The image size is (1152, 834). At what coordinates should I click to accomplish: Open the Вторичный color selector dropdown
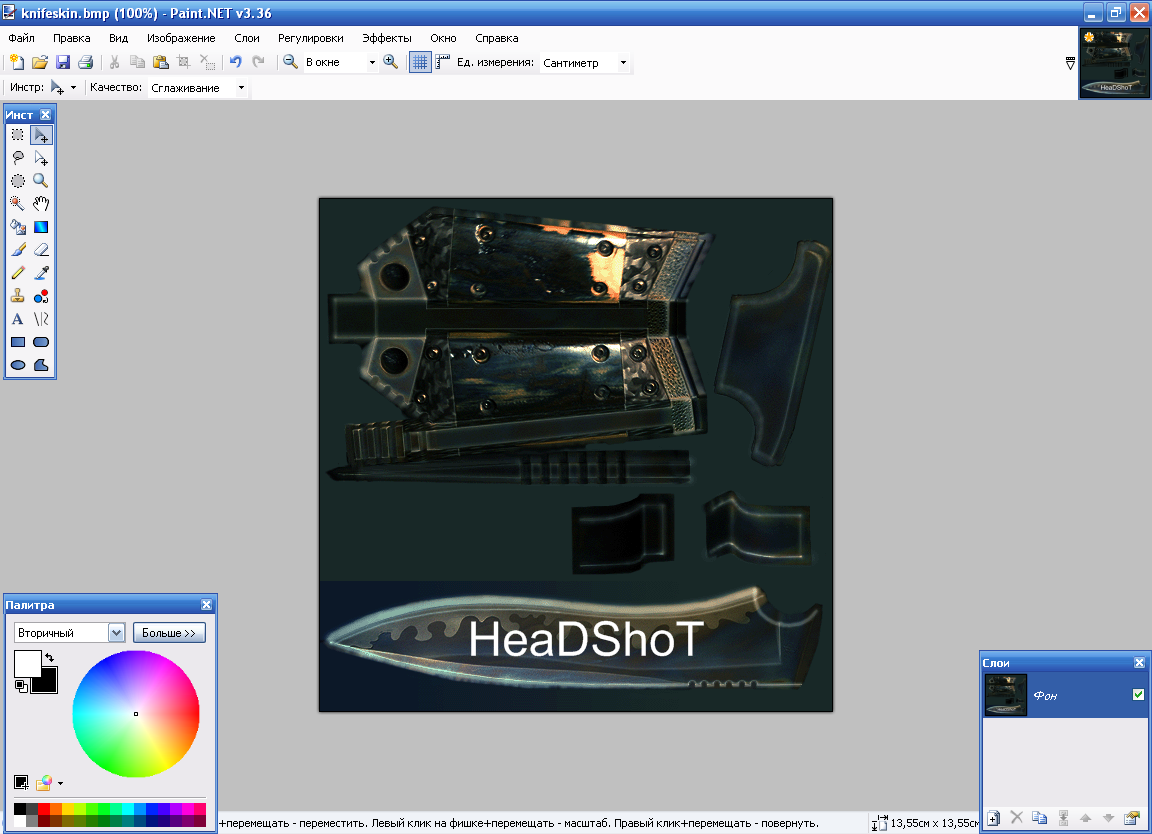click(116, 633)
